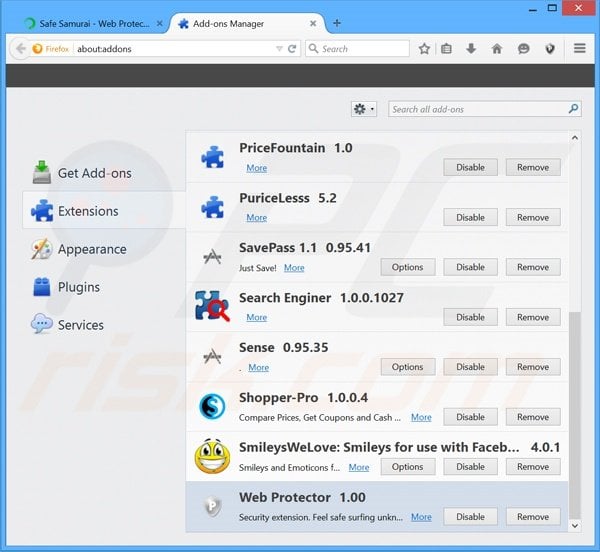Click the extensions list scrollbar thumb
Viewport: 600px width, 552px height.
[x=575, y=415]
